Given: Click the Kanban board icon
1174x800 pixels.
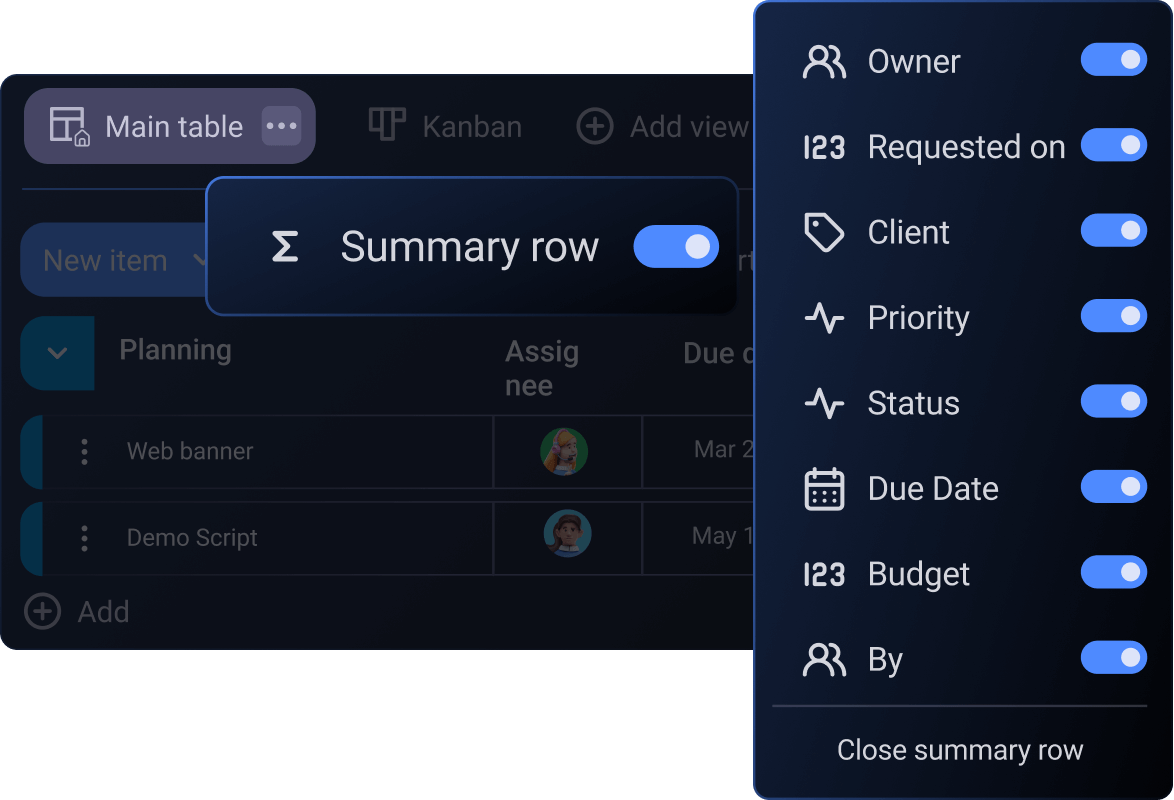Looking at the screenshot, I should tap(387, 126).
